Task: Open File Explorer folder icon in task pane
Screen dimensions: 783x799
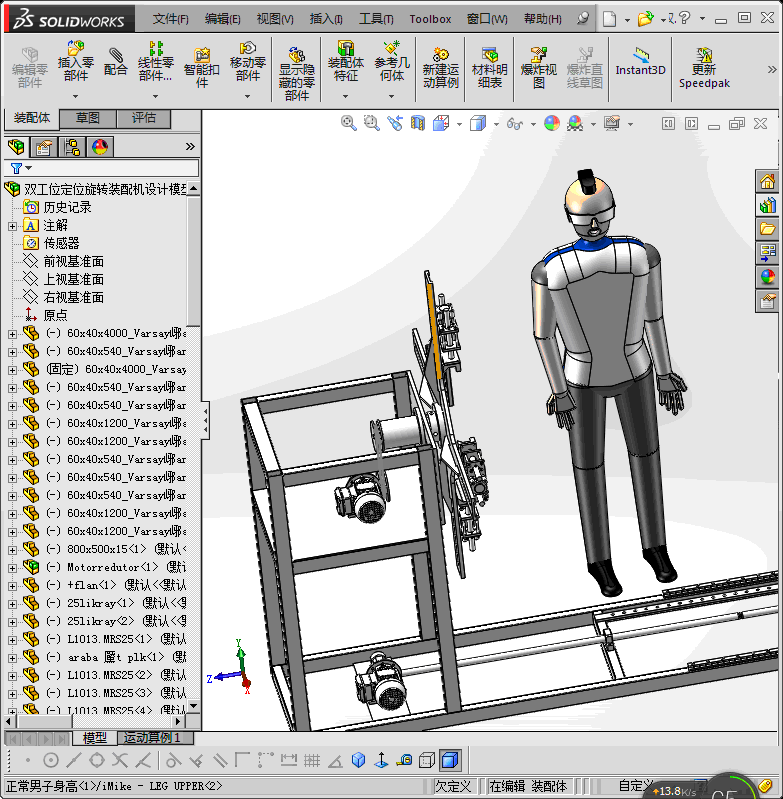Action: (767, 229)
